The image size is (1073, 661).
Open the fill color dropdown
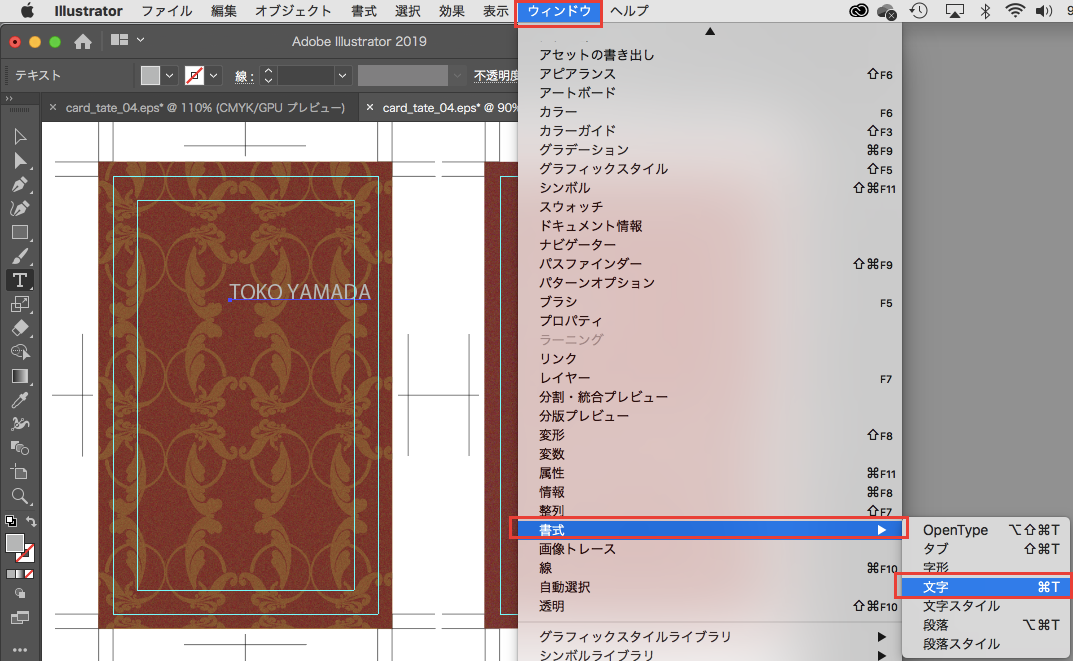pyautogui.click(x=169, y=75)
